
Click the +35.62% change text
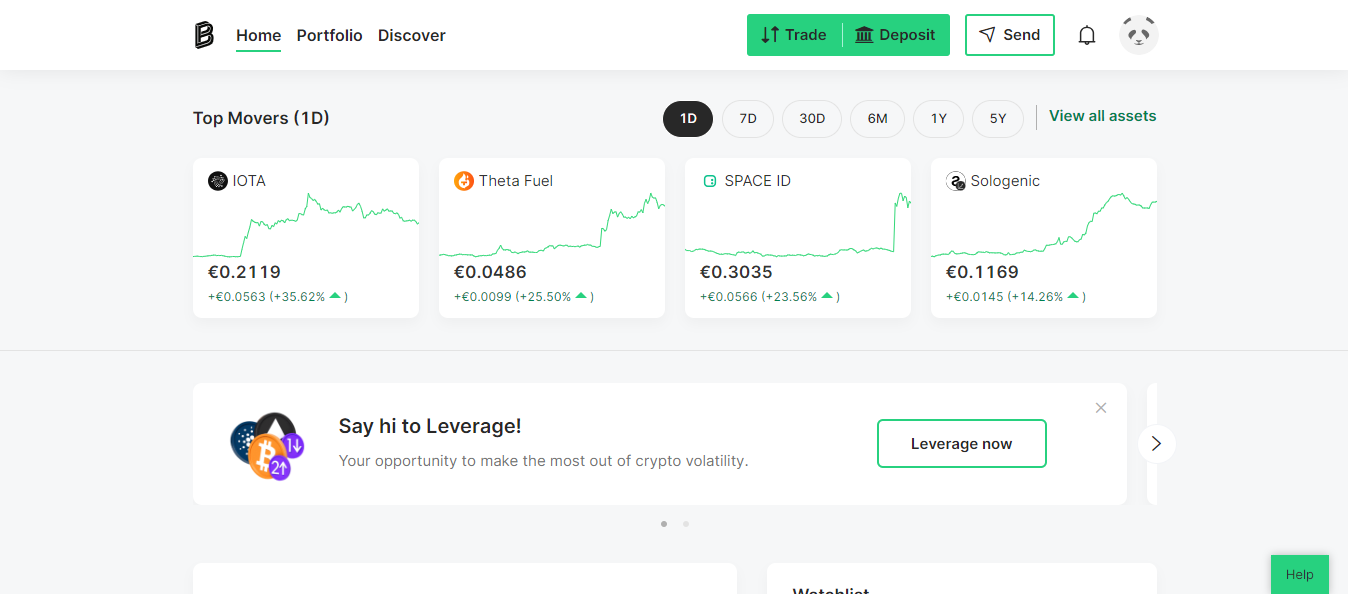[278, 297]
